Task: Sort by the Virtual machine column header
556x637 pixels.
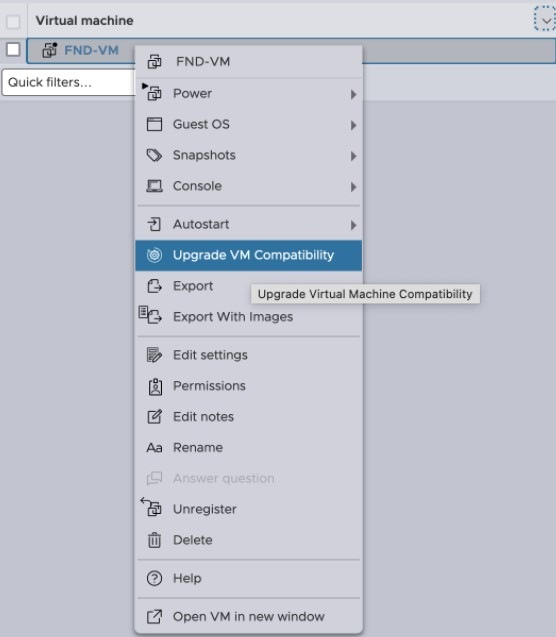Action: coord(84,20)
